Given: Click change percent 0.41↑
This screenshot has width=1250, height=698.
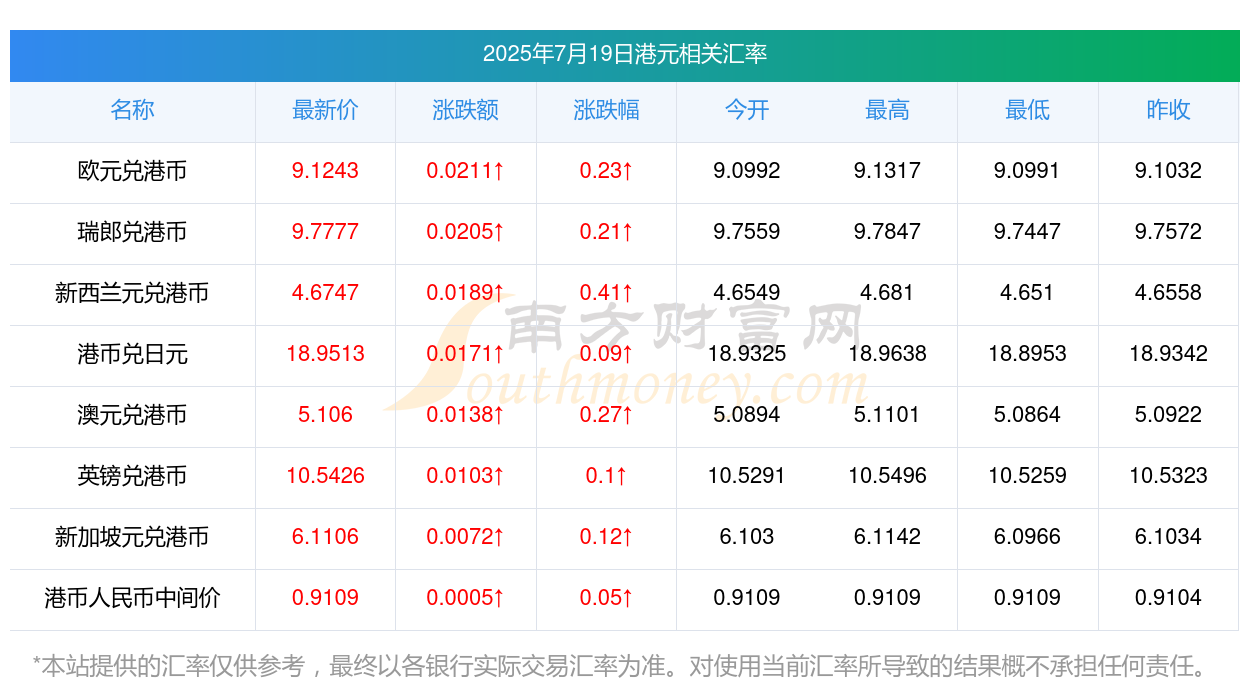Looking at the screenshot, I should pyautogui.click(x=606, y=293).
